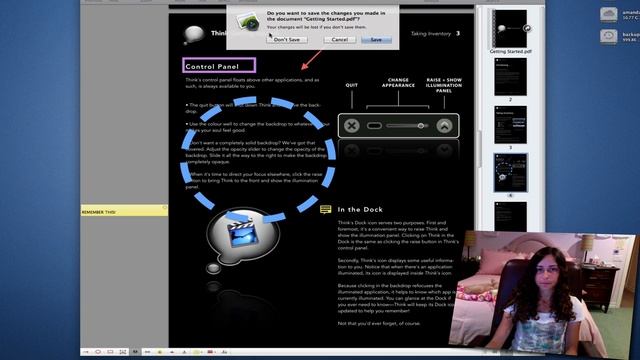Open the fifth page thumbnail at bottom
Image resolution: width=640 pixels, height=360 pixels.
click(510, 216)
